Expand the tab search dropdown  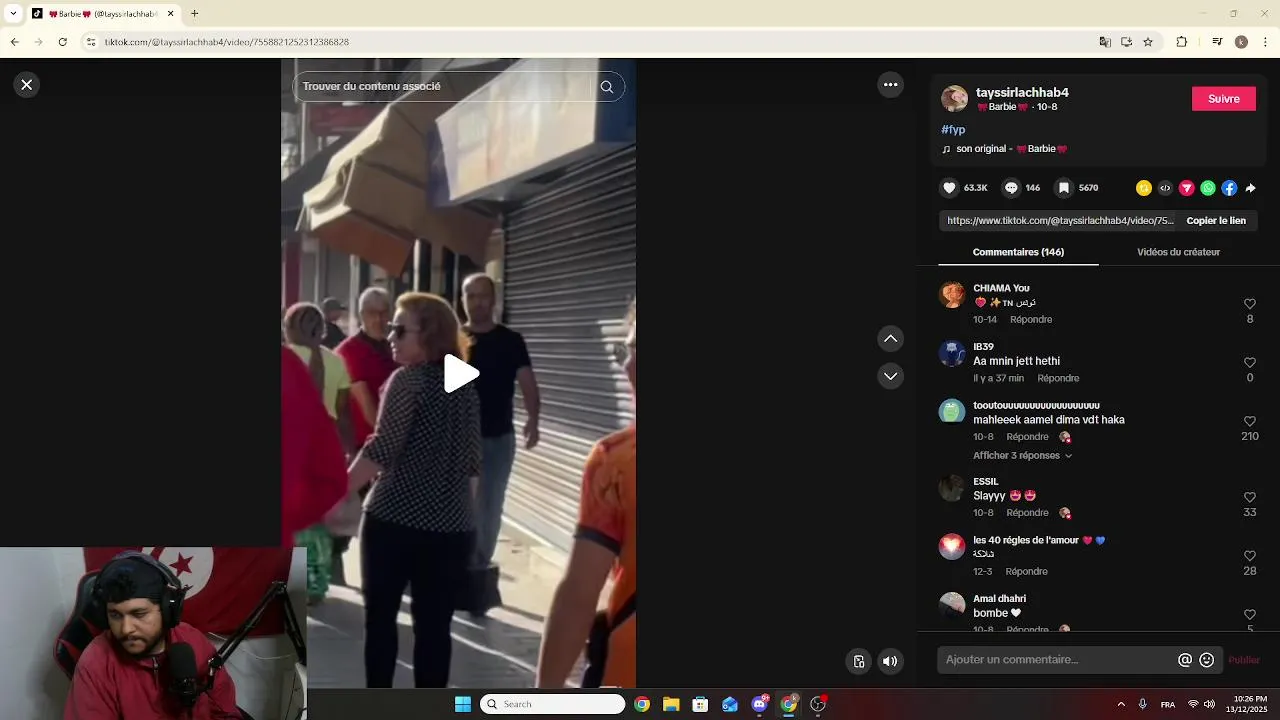pos(13,14)
